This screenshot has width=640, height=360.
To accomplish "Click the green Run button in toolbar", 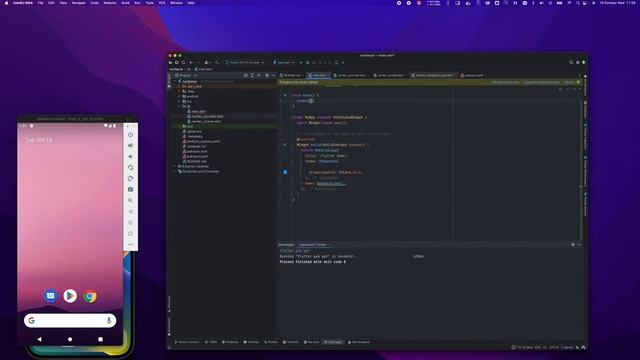I will coord(301,62).
